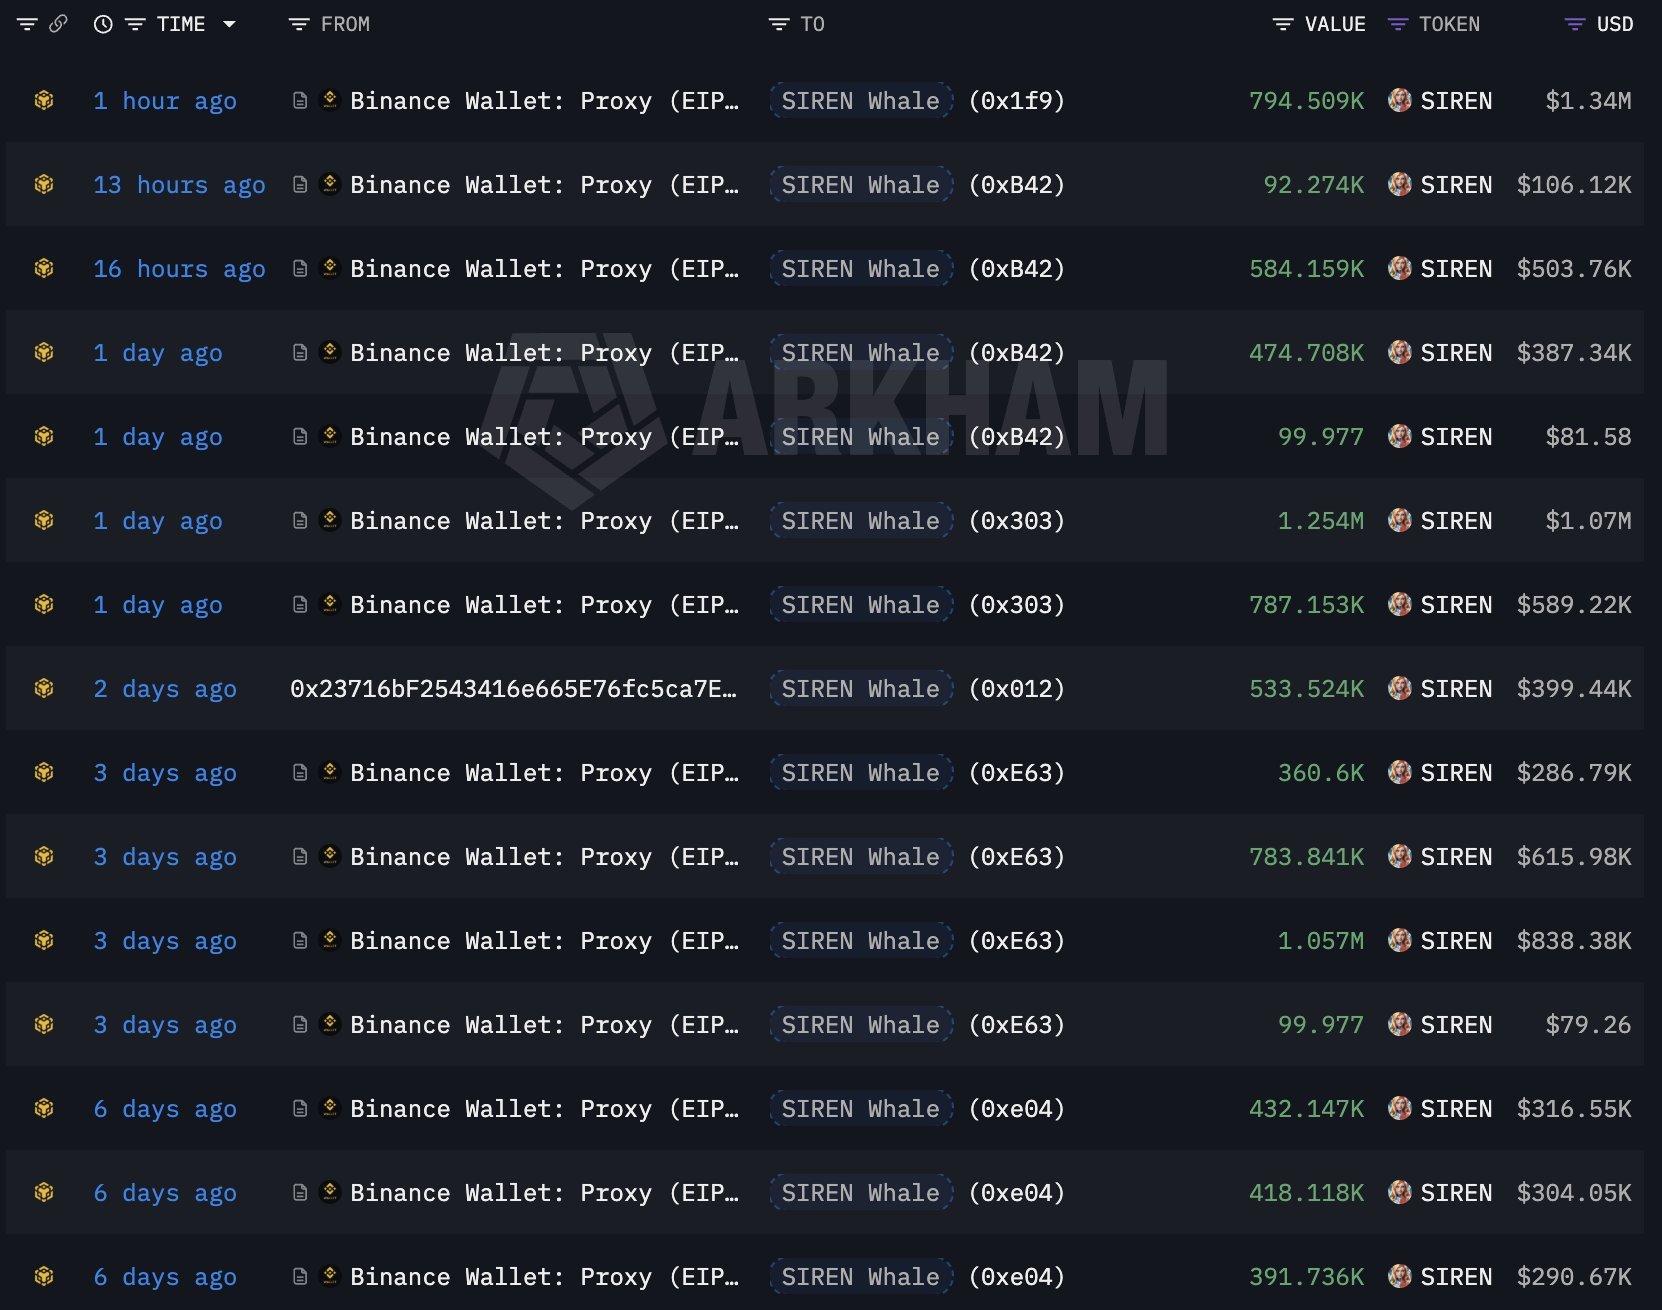The height and width of the screenshot is (1310, 1662).
Task: Click the SIREN token name in the 787.153K row
Action: pos(1456,605)
